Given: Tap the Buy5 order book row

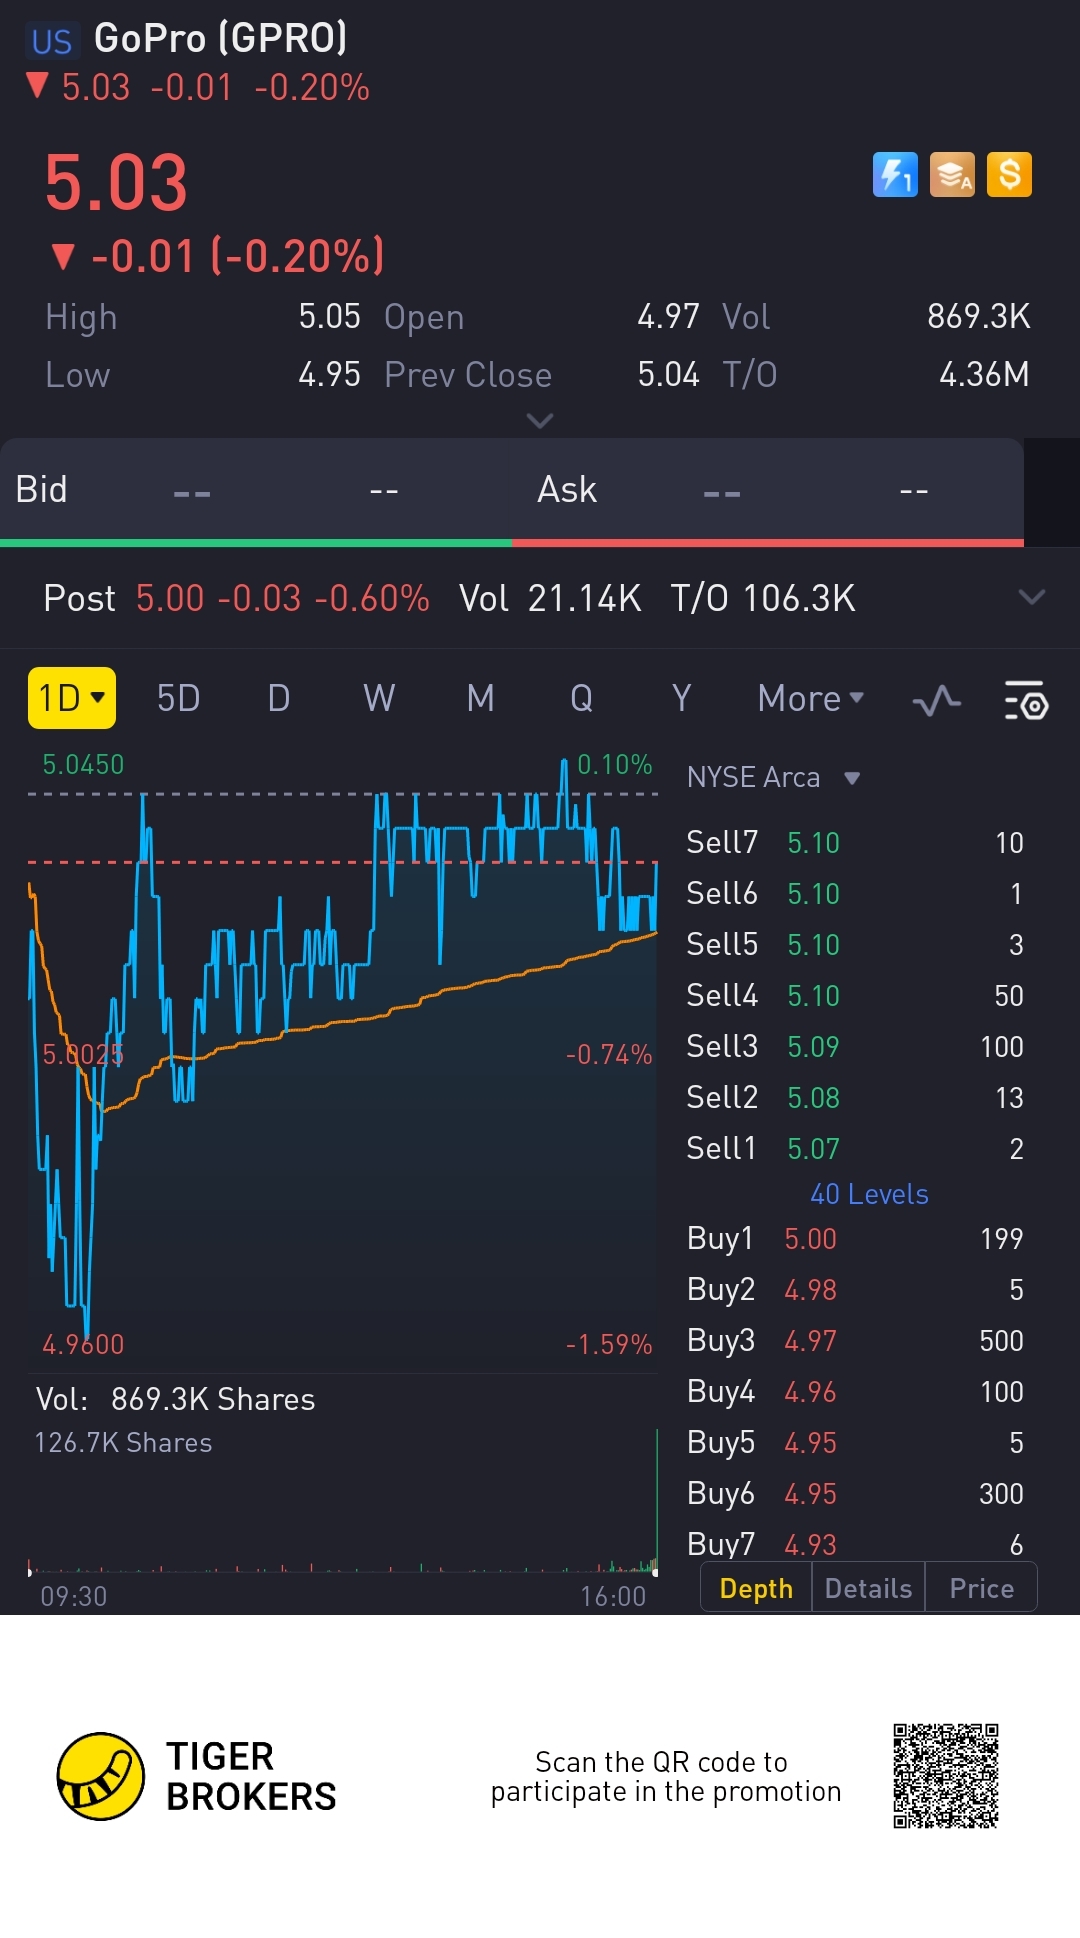Looking at the screenshot, I should tap(855, 1442).
